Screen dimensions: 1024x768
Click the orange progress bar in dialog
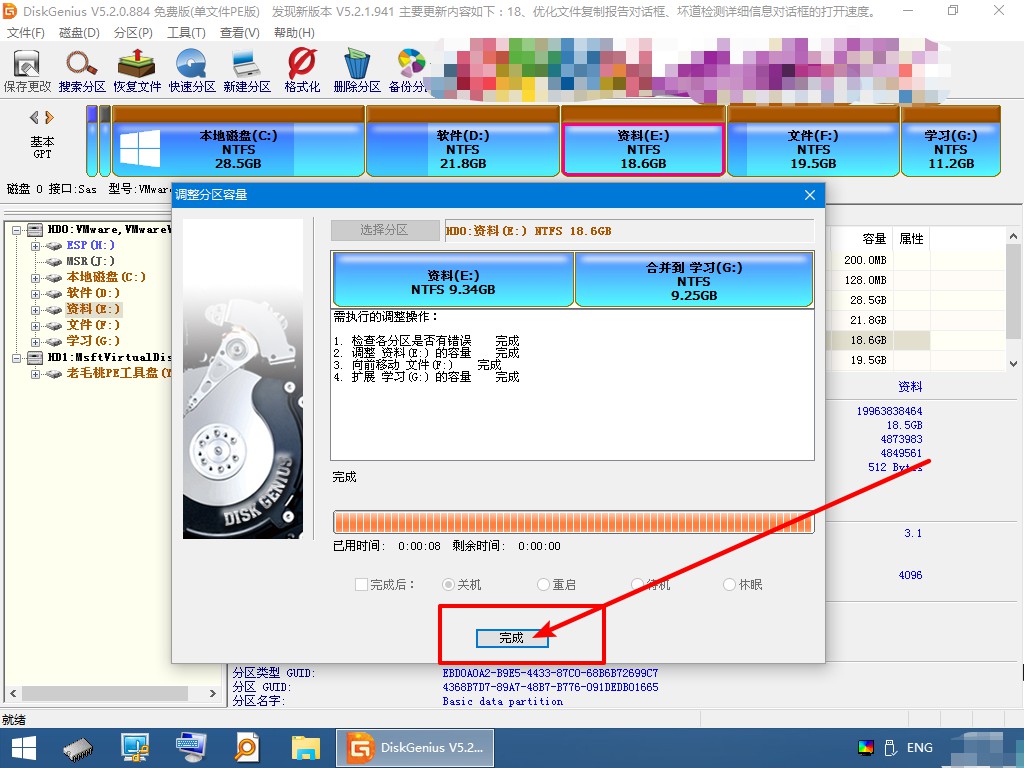(x=573, y=522)
